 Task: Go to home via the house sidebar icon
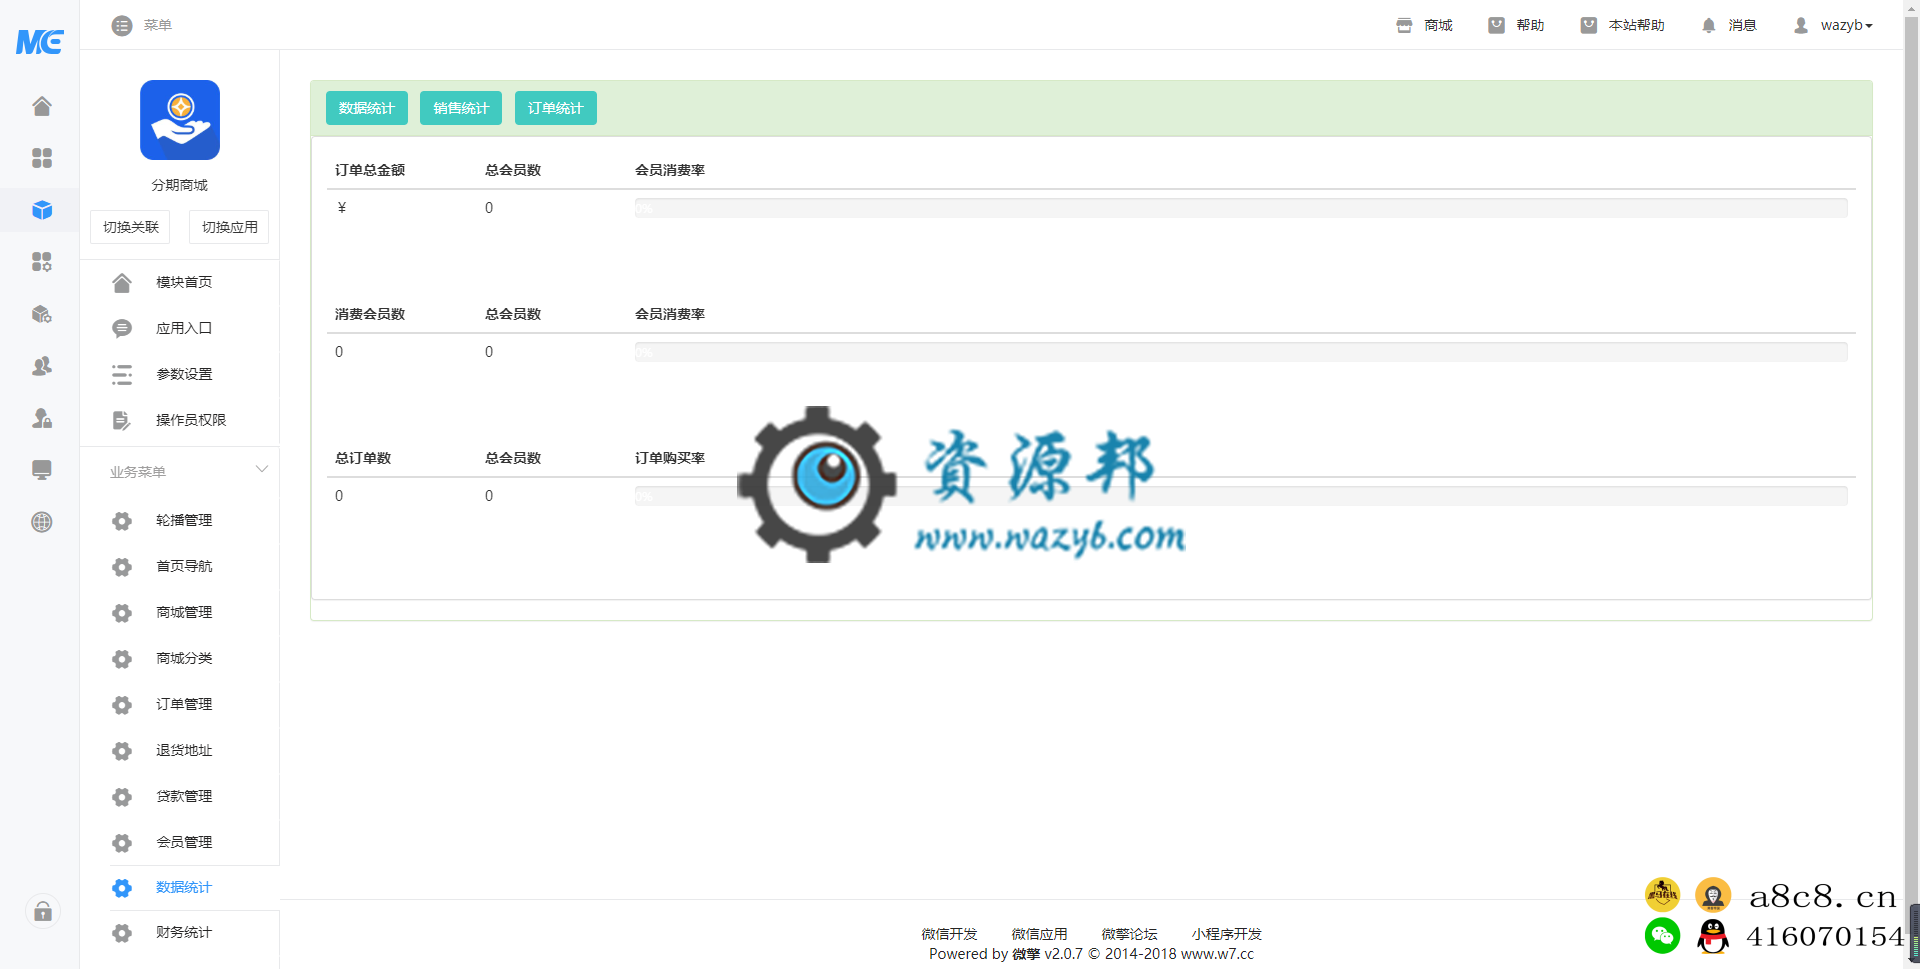click(x=42, y=106)
